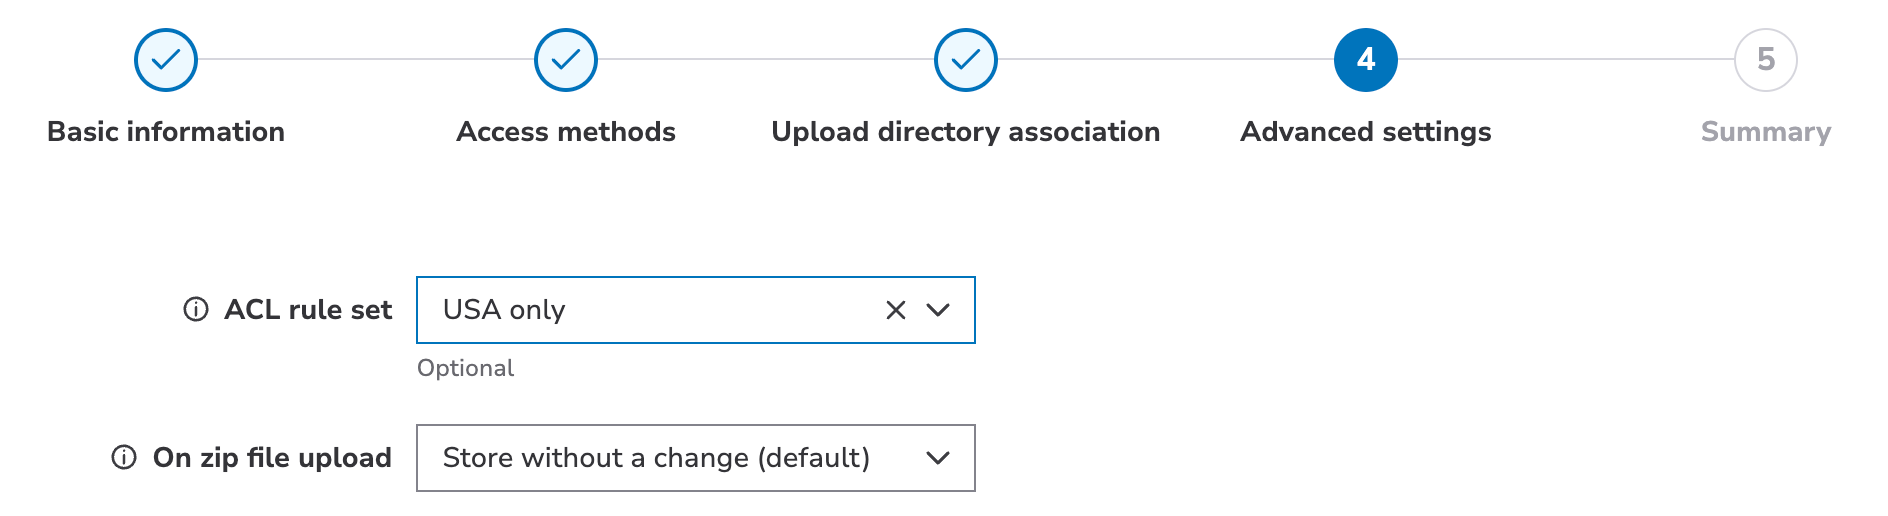Click the On zip file upload label

click(x=272, y=458)
